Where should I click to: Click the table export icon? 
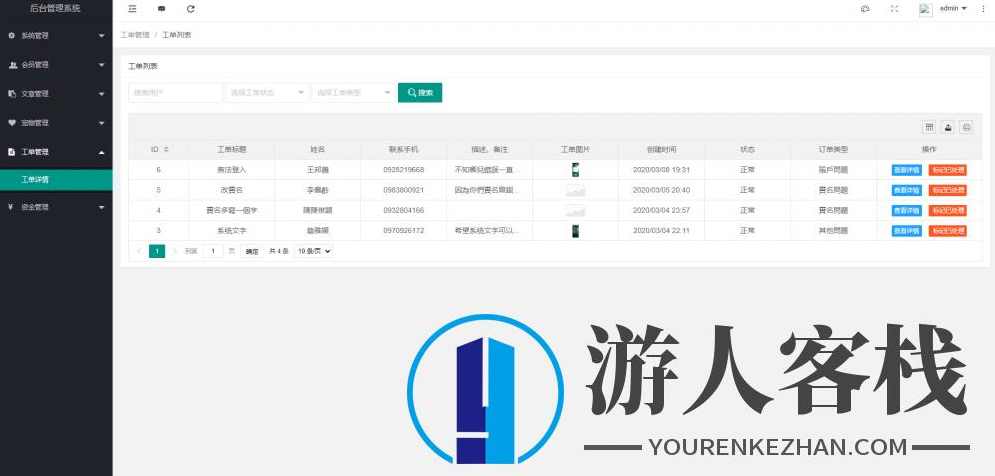pos(947,127)
